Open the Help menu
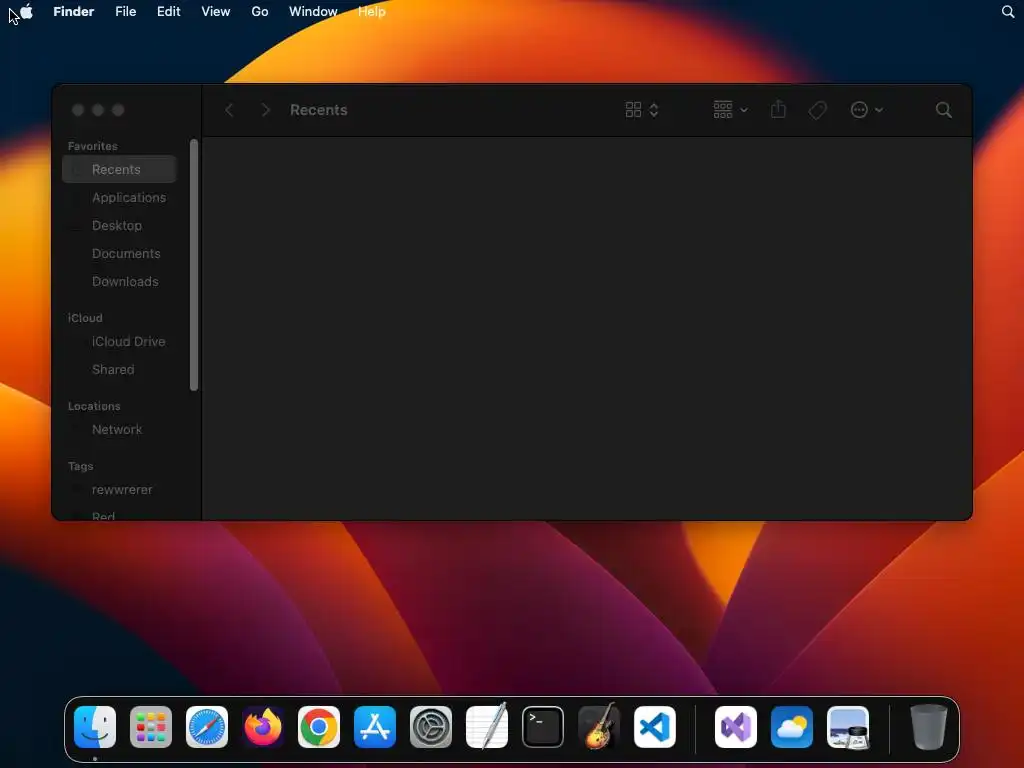Viewport: 1024px width, 768px height. [x=372, y=11]
